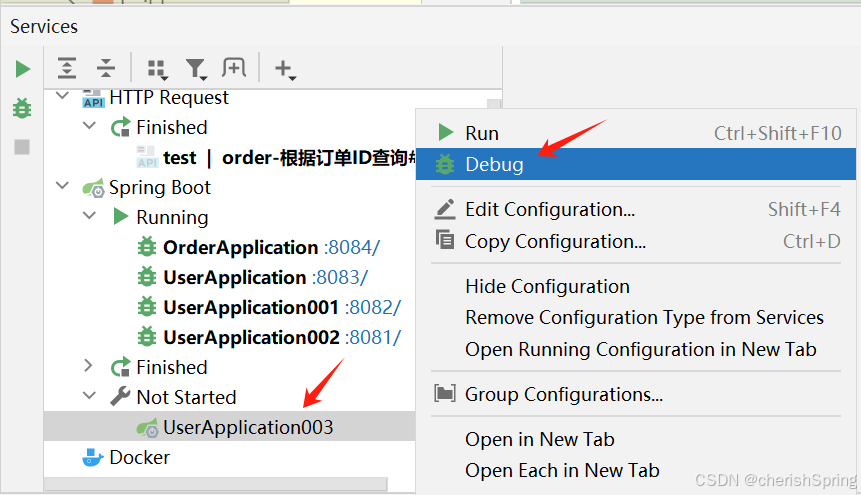Image resolution: width=861 pixels, height=495 pixels.
Task: Click the UserApplication002 bug icon
Action: 147,337
